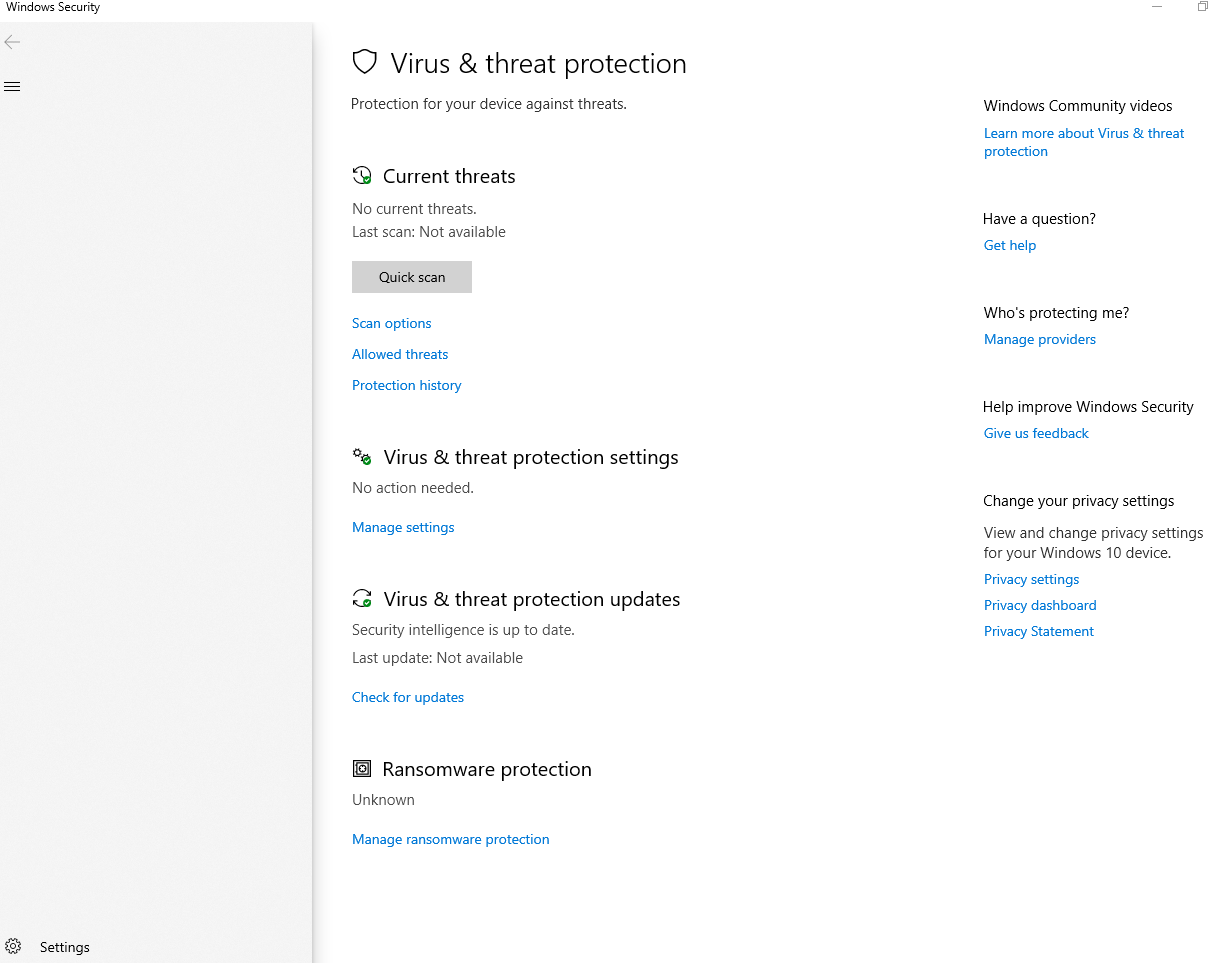Open Manage settings link

[403, 527]
